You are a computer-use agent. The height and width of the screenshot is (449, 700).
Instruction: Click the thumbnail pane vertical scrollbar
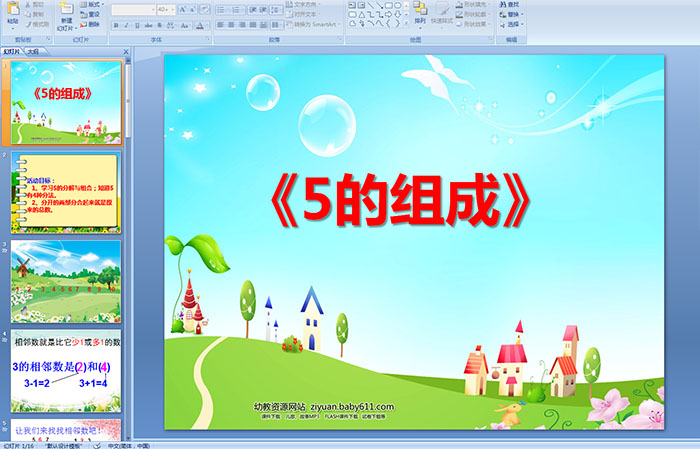[x=129, y=250]
